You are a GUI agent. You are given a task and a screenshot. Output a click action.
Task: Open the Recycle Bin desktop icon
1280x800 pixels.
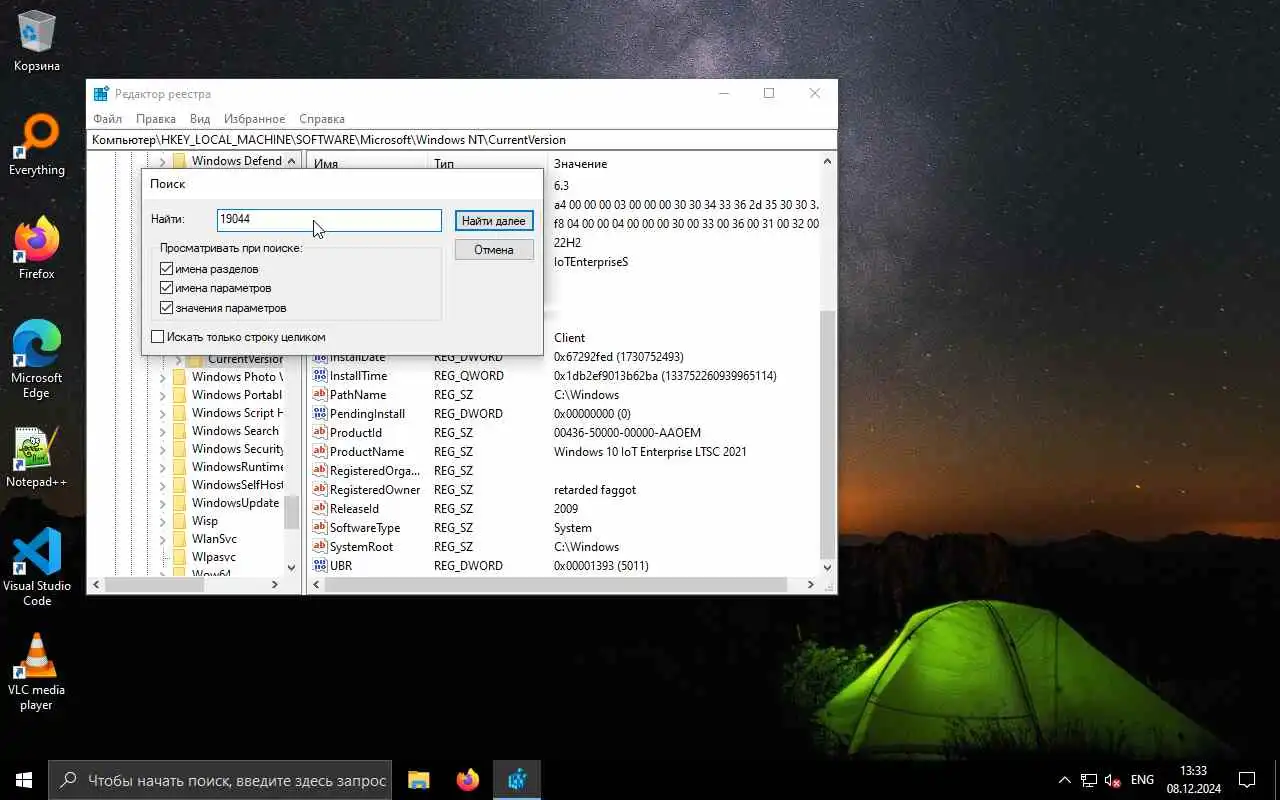(37, 40)
